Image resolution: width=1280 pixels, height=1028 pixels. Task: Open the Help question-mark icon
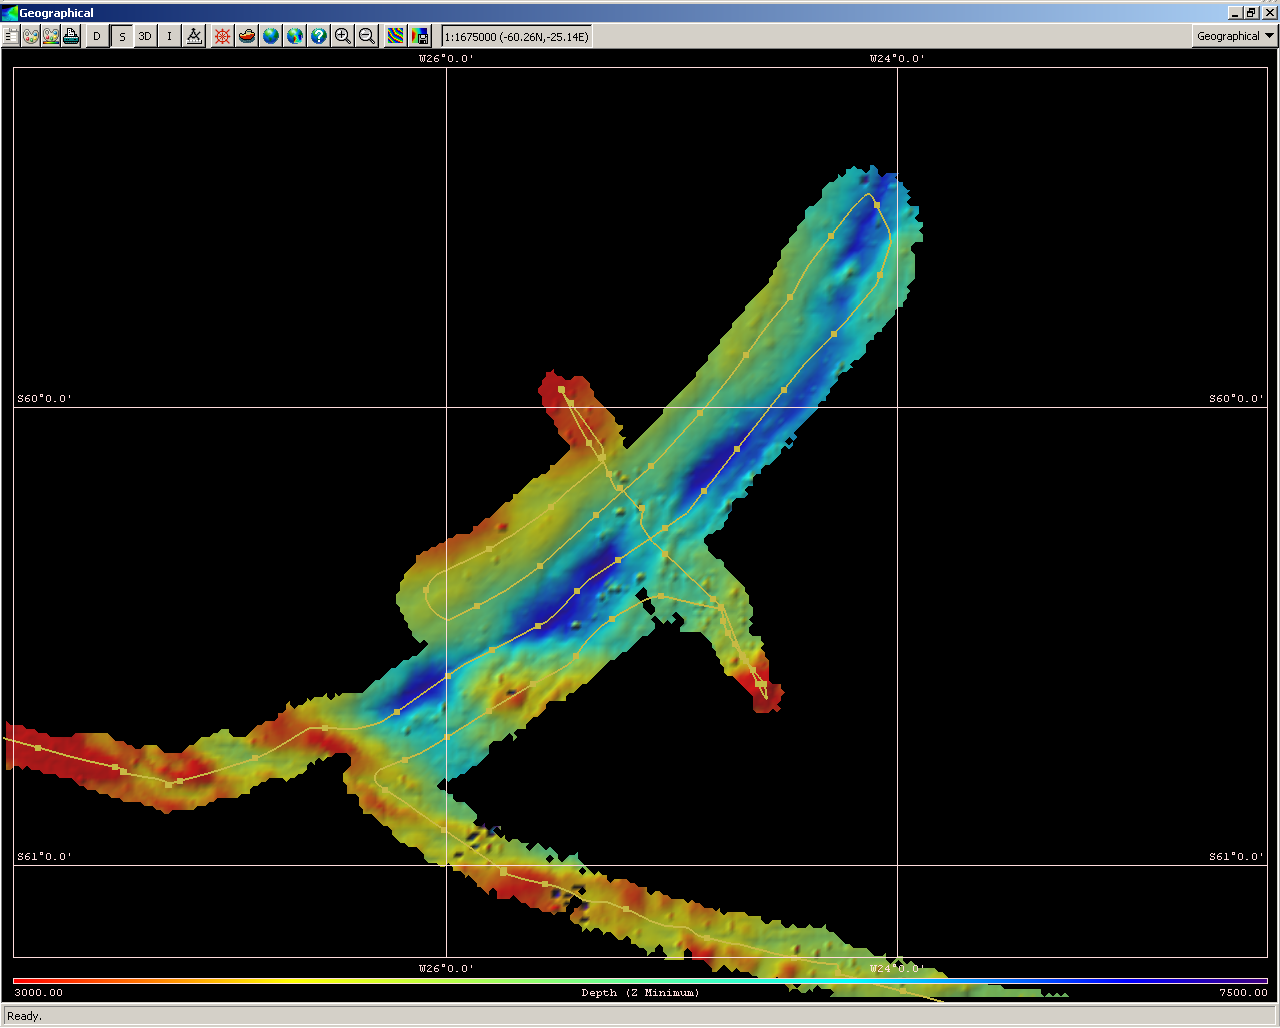[319, 36]
